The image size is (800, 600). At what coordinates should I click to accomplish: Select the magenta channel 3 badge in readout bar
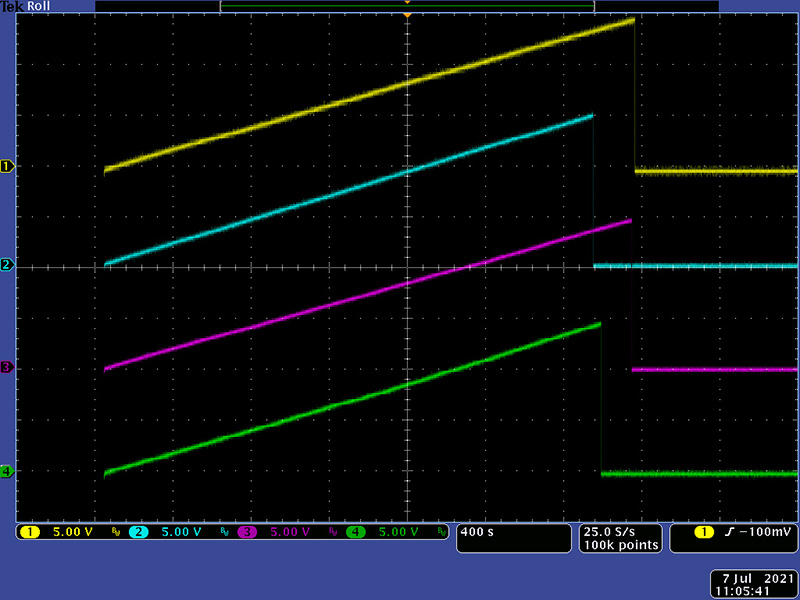tap(246, 532)
